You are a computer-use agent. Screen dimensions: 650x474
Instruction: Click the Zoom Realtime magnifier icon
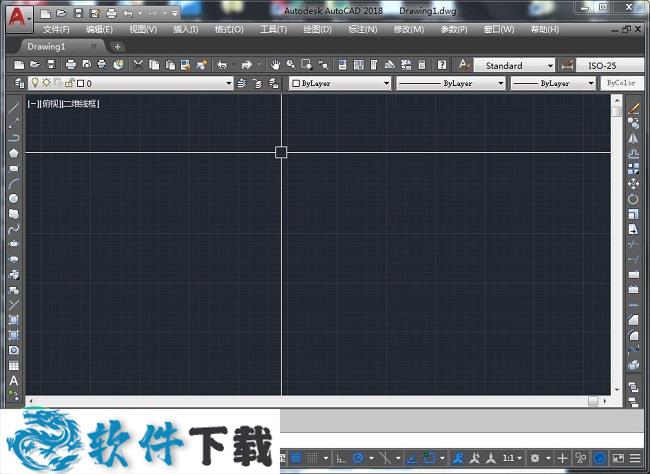(291, 65)
